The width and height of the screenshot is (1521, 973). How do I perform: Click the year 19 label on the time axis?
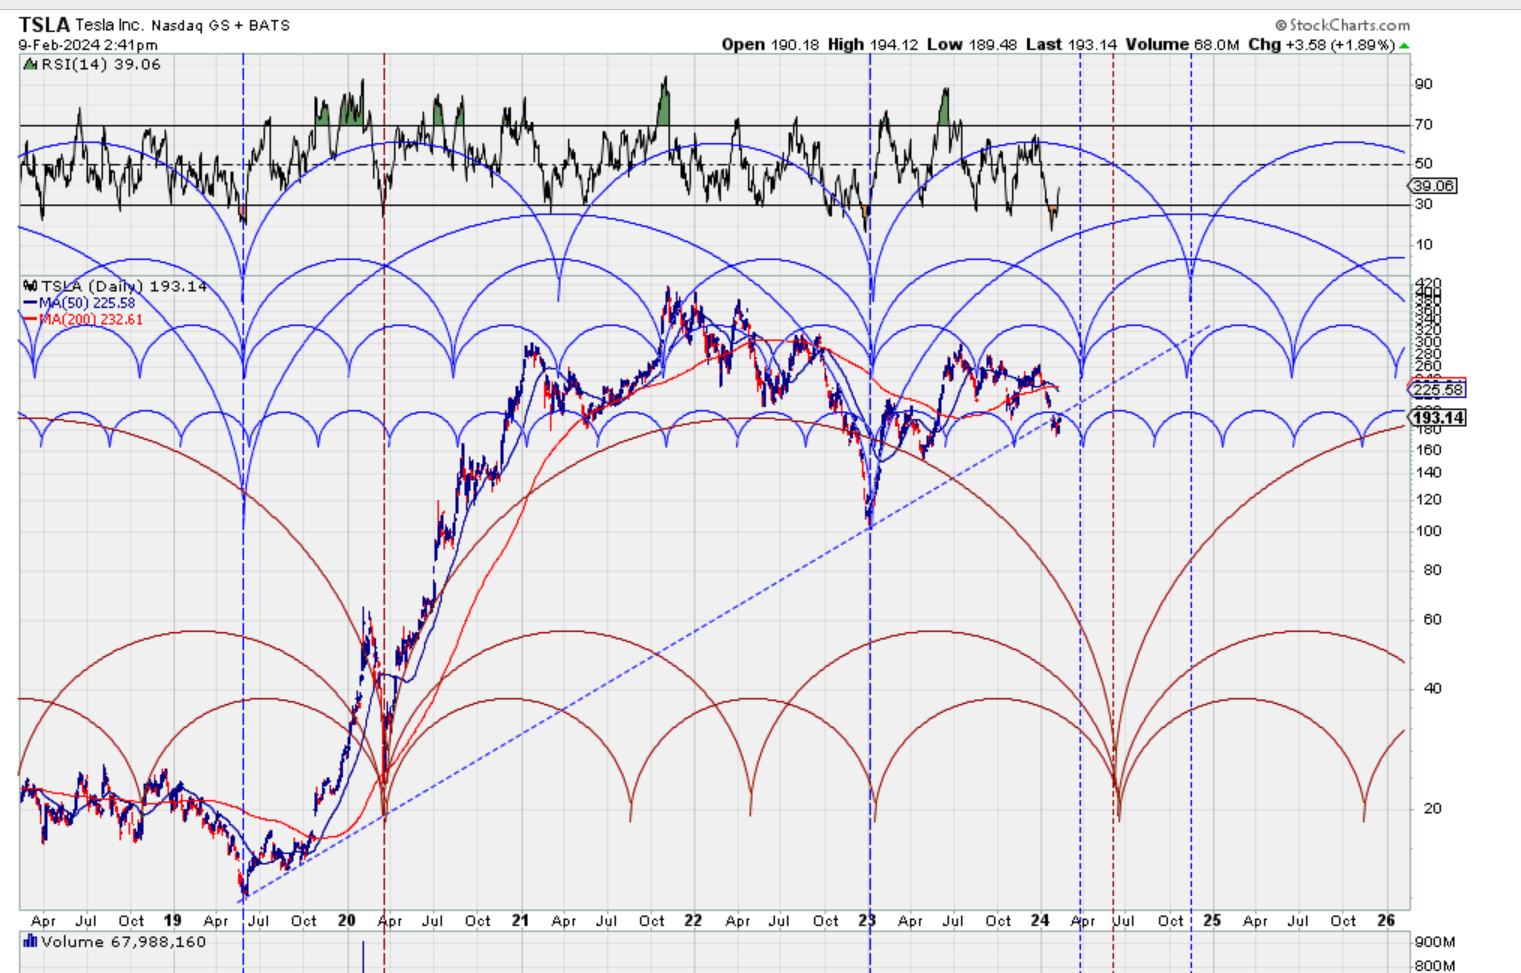pos(172,920)
